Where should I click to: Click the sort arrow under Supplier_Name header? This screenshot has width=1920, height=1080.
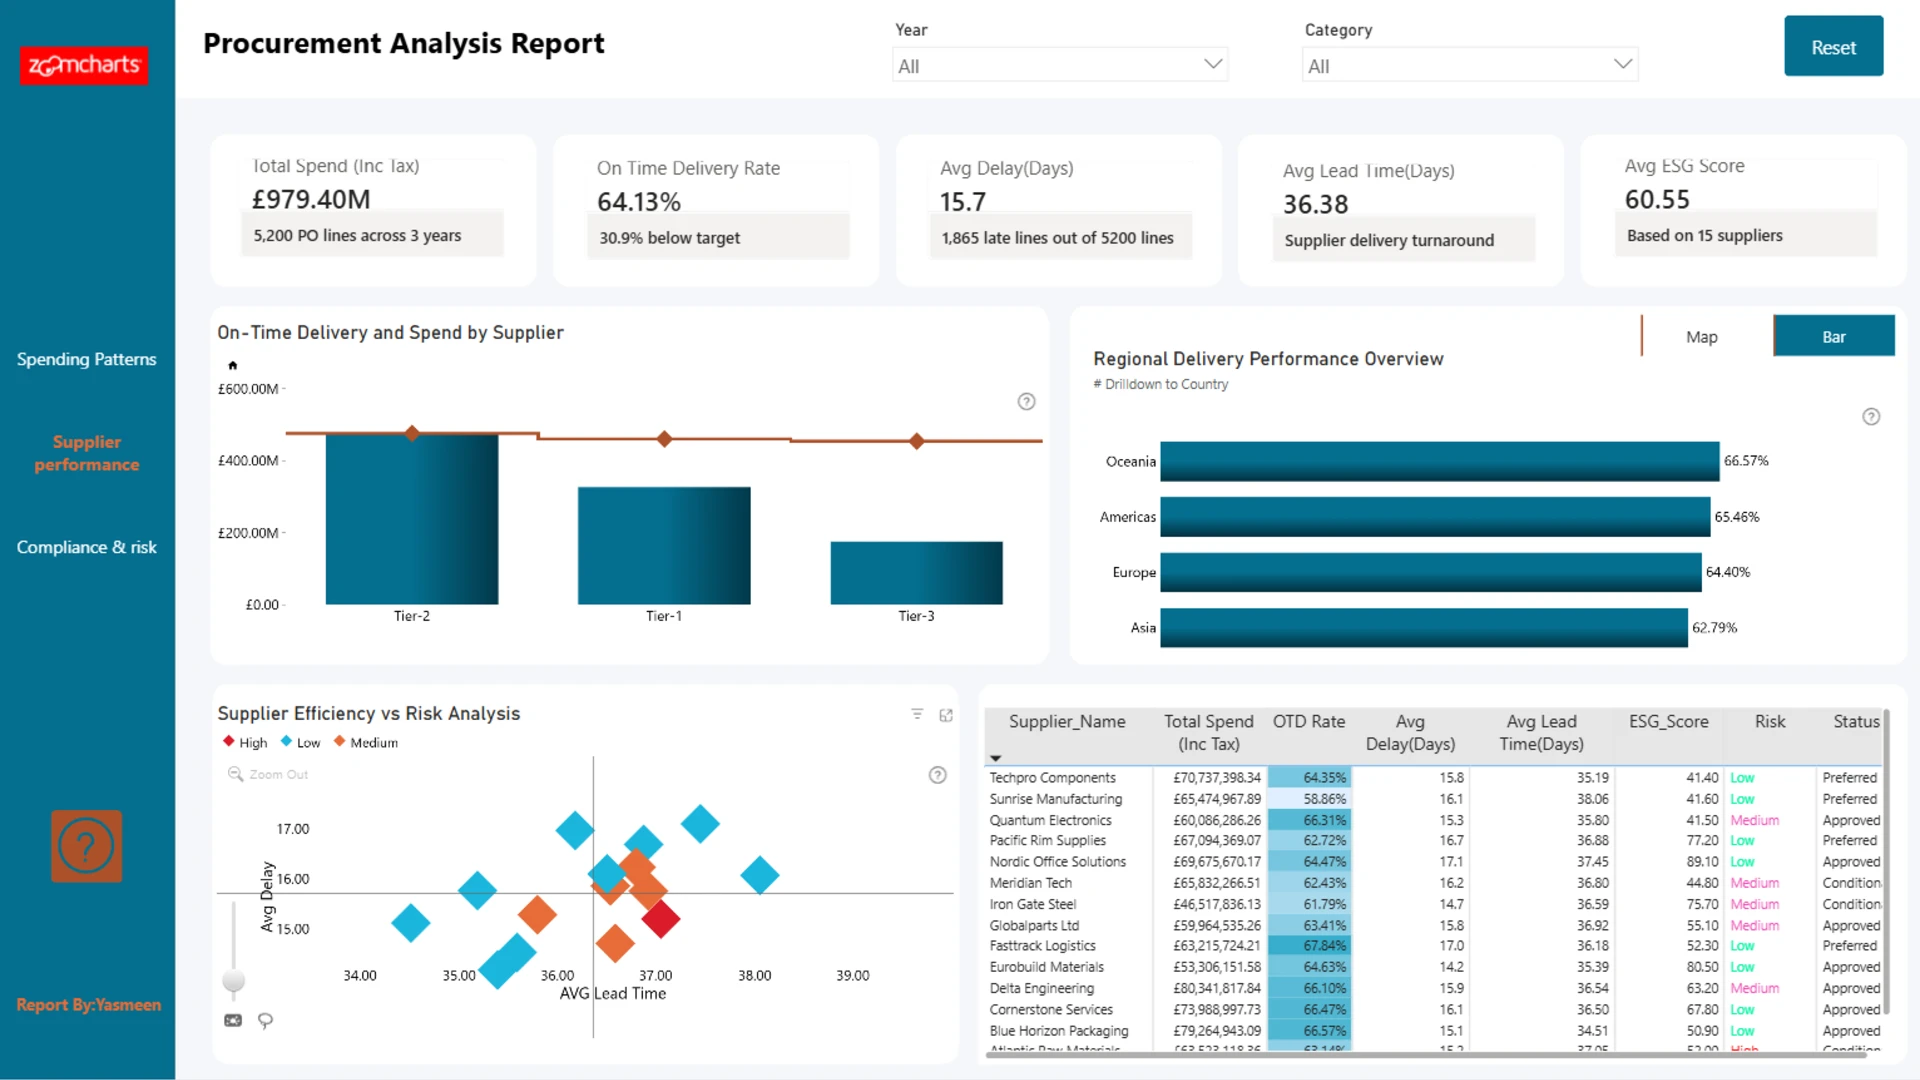pyautogui.click(x=996, y=758)
